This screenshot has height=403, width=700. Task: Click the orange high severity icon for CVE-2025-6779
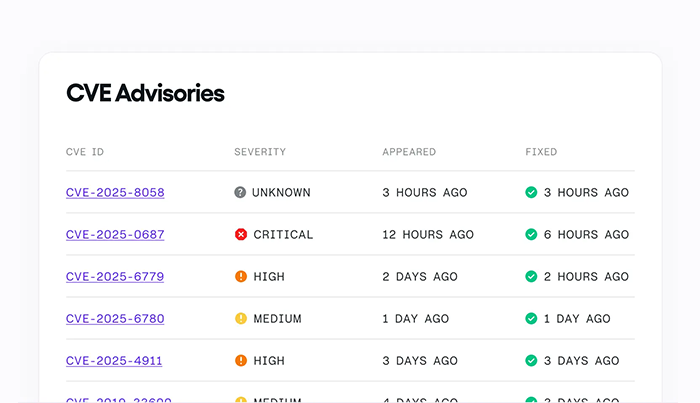(240, 276)
